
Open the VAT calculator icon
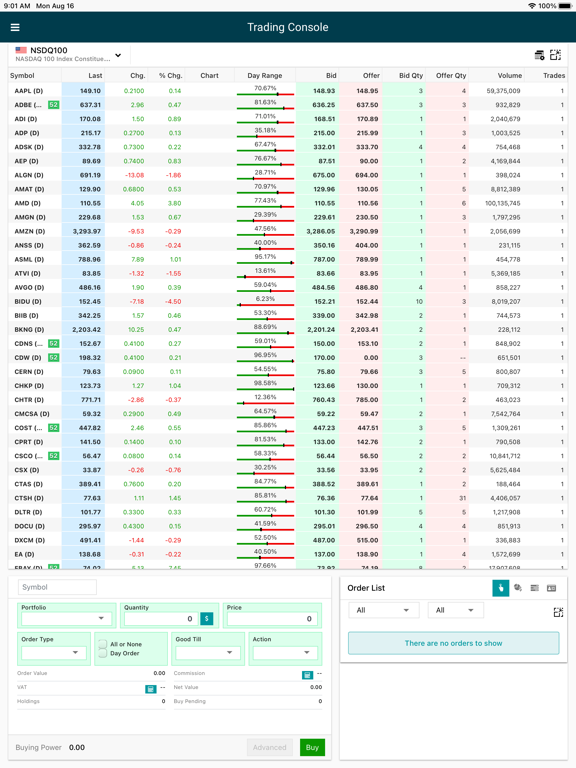coord(151,689)
